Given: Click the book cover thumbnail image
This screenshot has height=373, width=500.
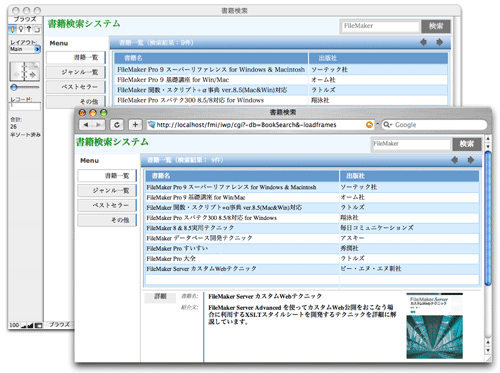Looking at the screenshot, I should (434, 326).
